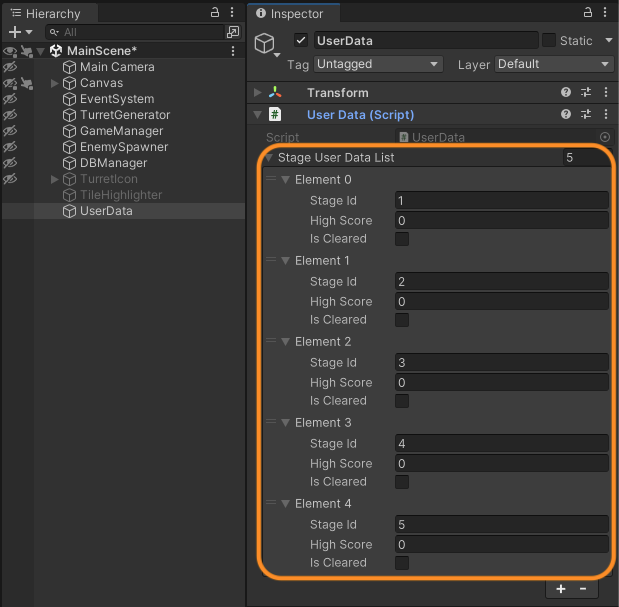Open MainScene options kebab menu
The image size is (619, 607).
coord(233,51)
